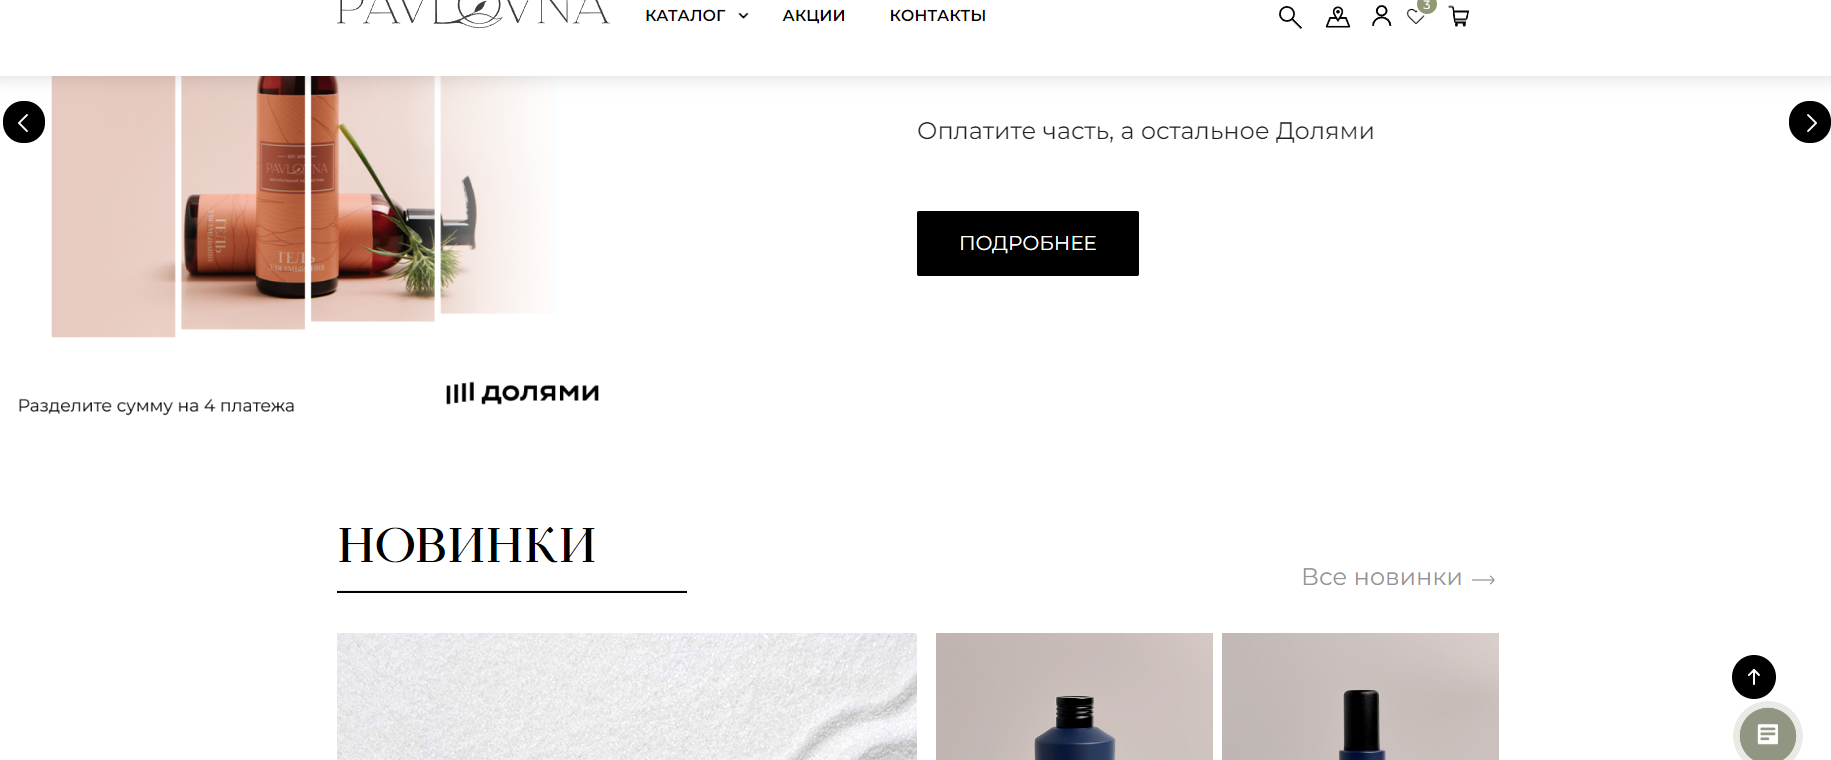
Task: Open the second blue bottle product thumbnail
Action: pyautogui.click(x=1360, y=696)
